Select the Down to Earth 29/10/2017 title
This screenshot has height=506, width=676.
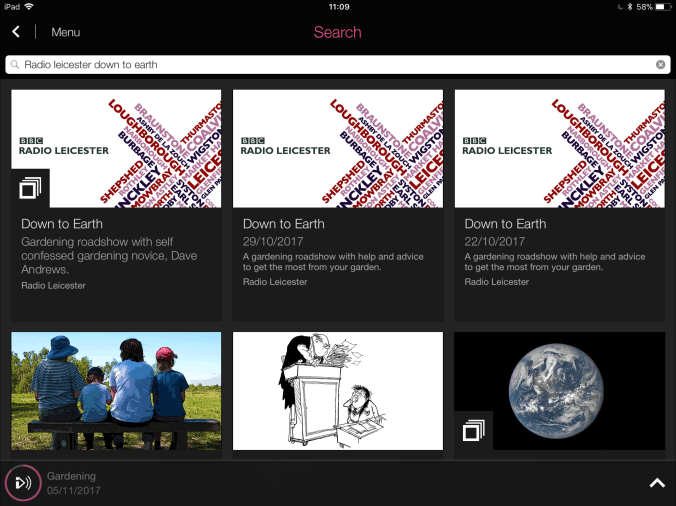(x=284, y=224)
